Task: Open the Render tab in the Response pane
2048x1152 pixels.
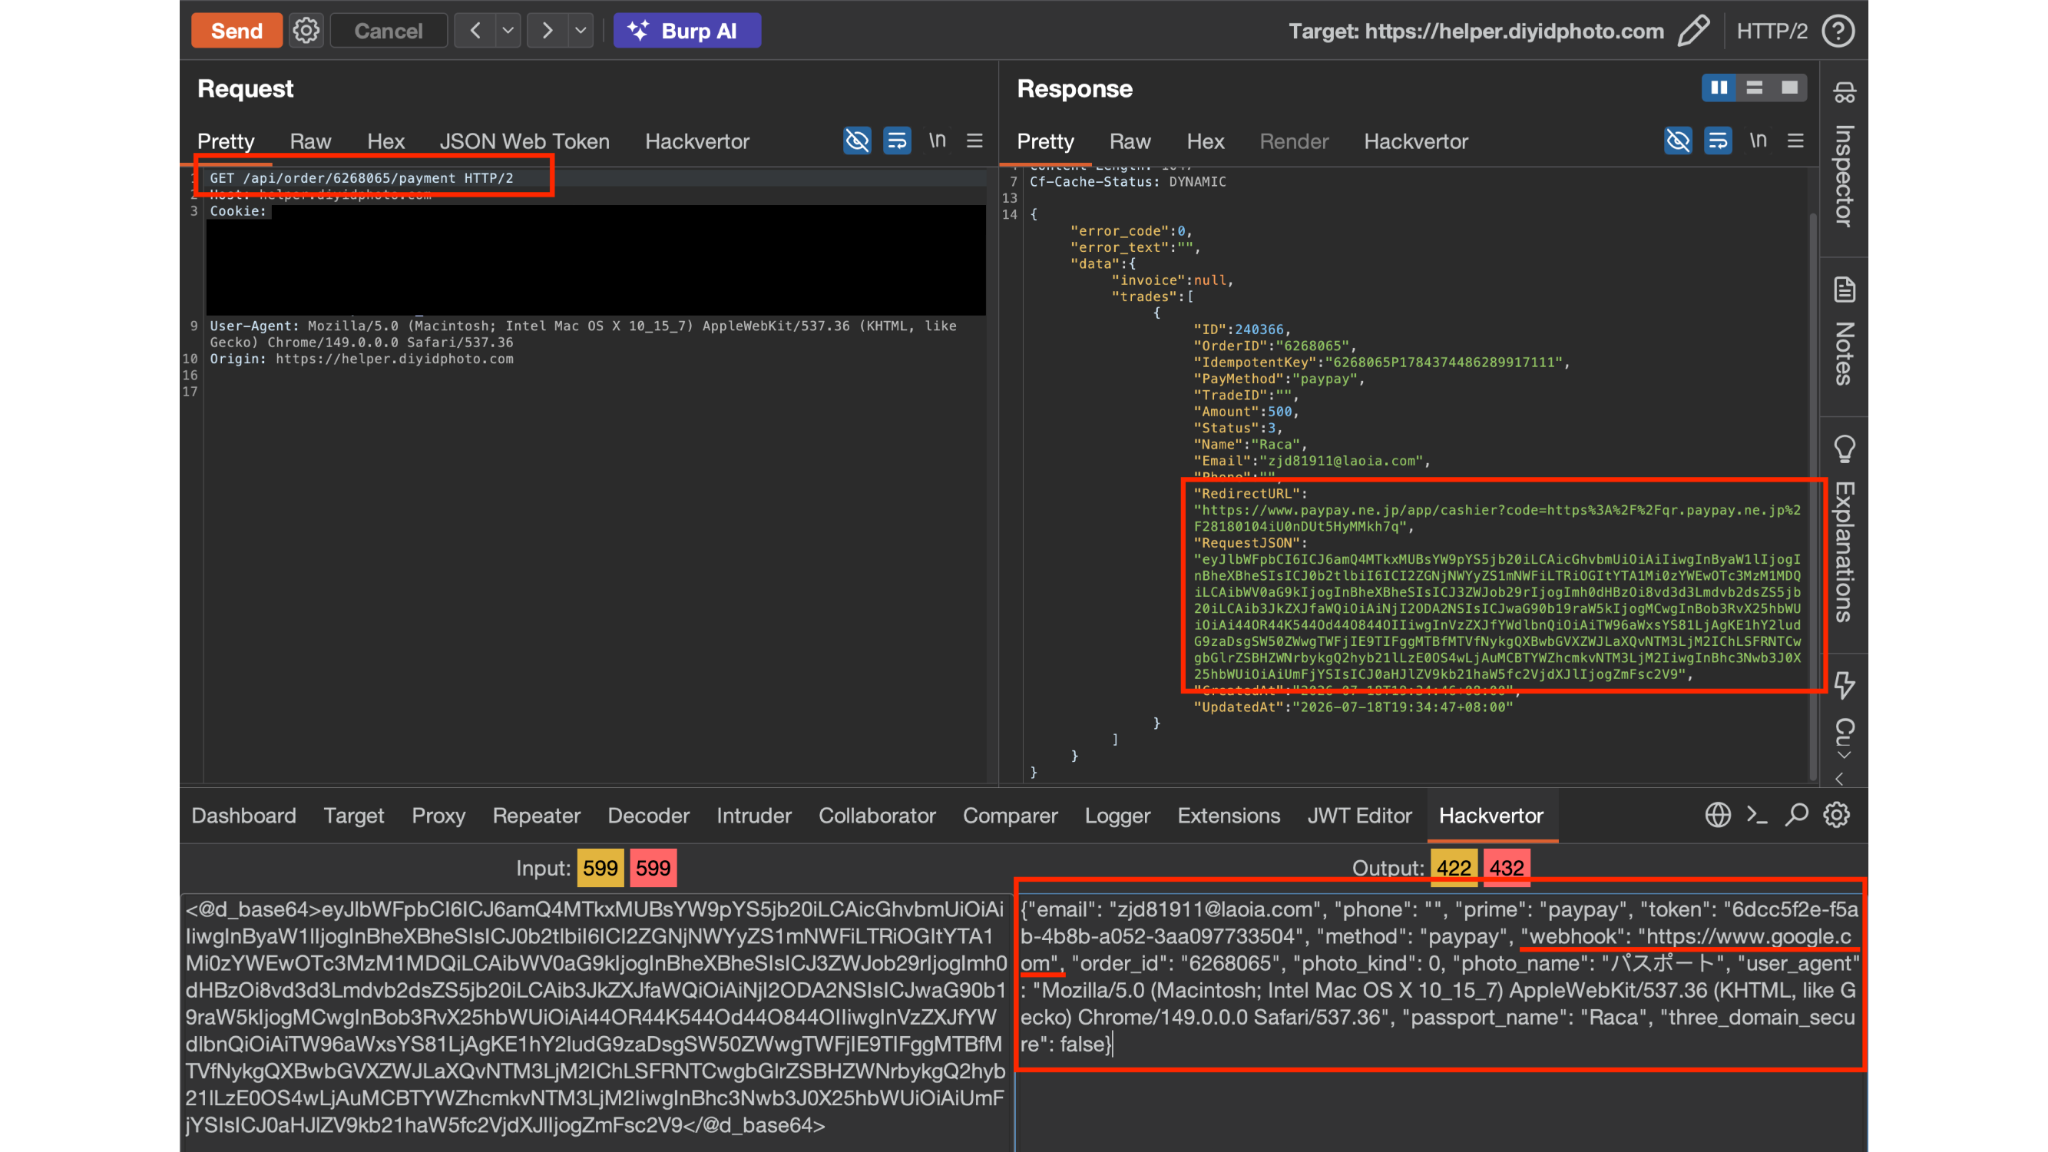Action: (1294, 142)
